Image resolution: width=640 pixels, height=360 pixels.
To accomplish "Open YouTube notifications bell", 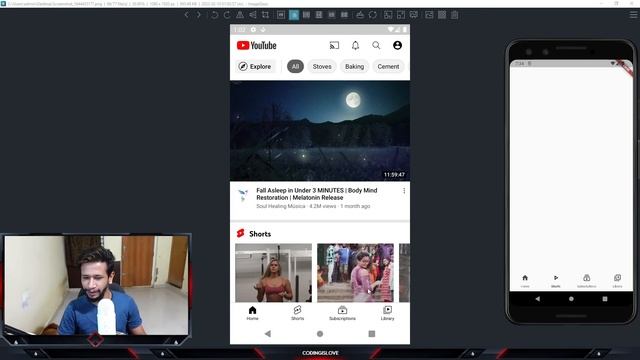I will (x=356, y=45).
